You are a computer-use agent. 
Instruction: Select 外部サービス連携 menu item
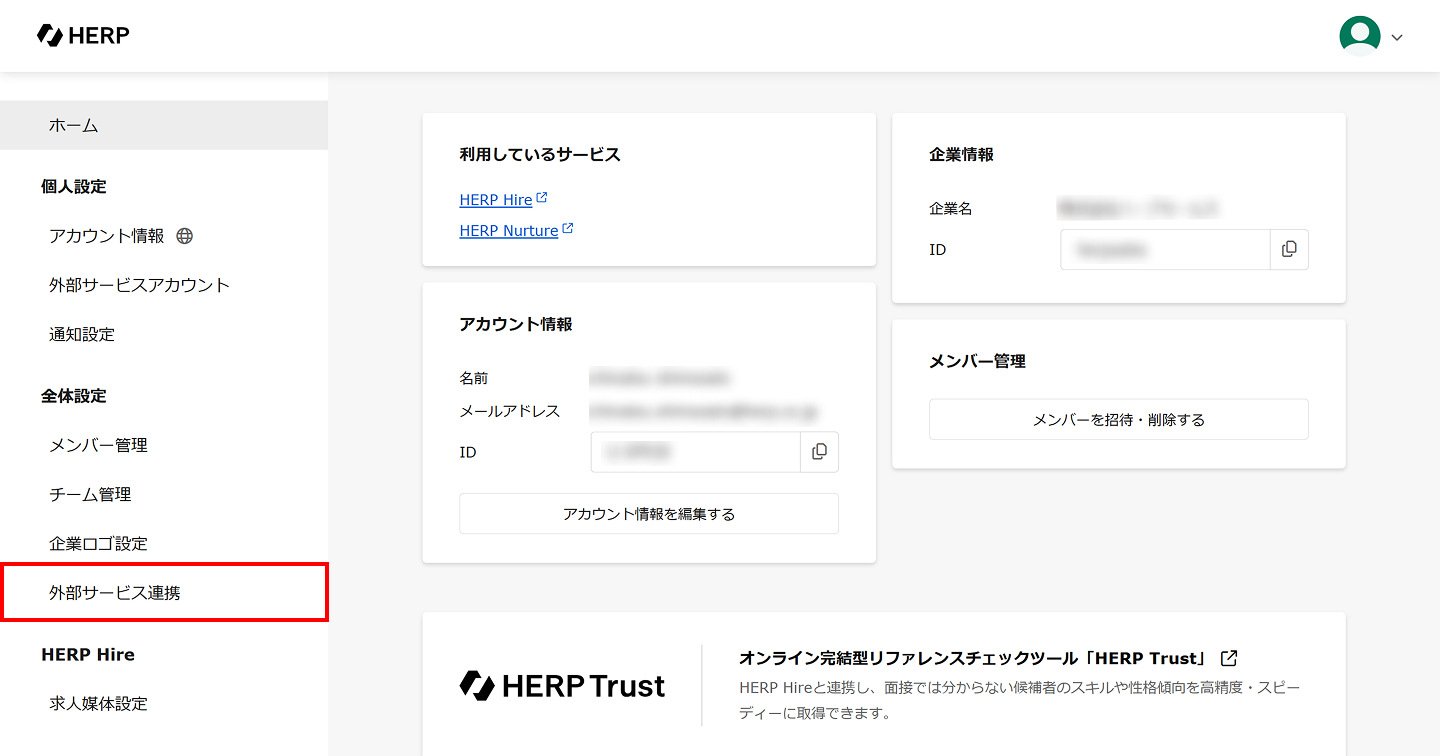point(164,592)
